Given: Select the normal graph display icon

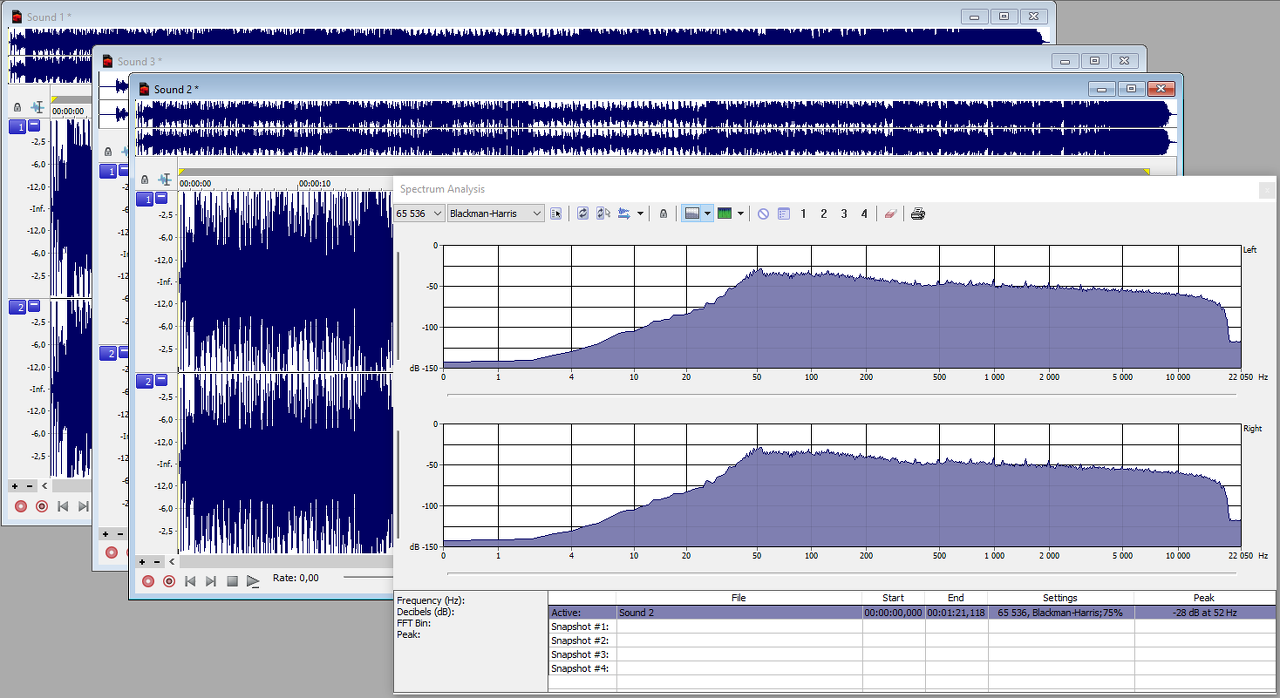Looking at the screenshot, I should (x=691, y=214).
